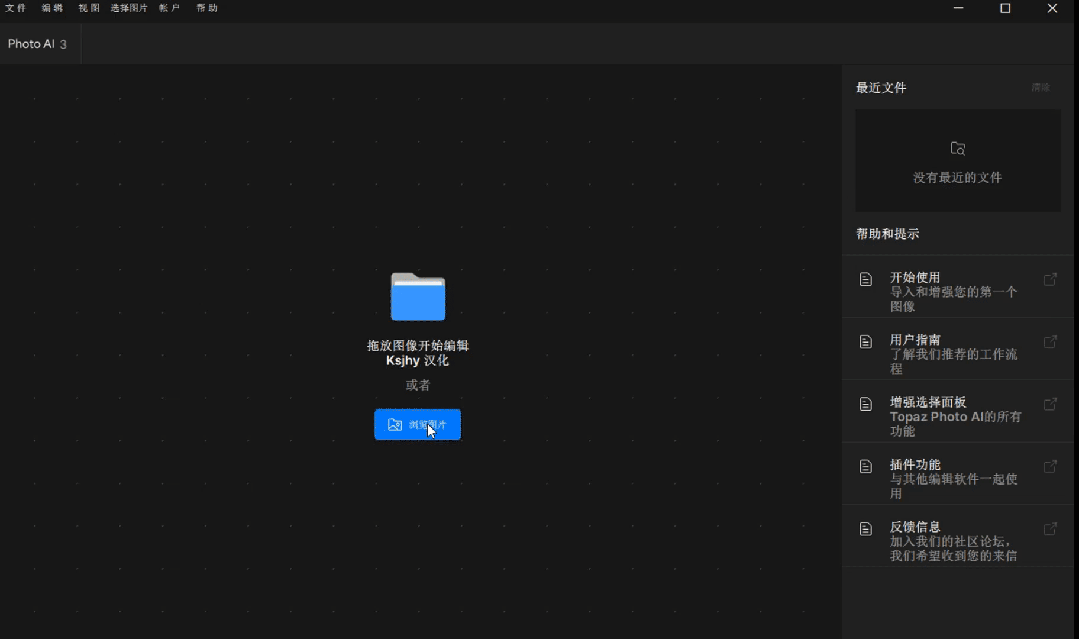Click document icon beside 用户指南
Viewport: 1079px width, 639px height.
coord(866,341)
